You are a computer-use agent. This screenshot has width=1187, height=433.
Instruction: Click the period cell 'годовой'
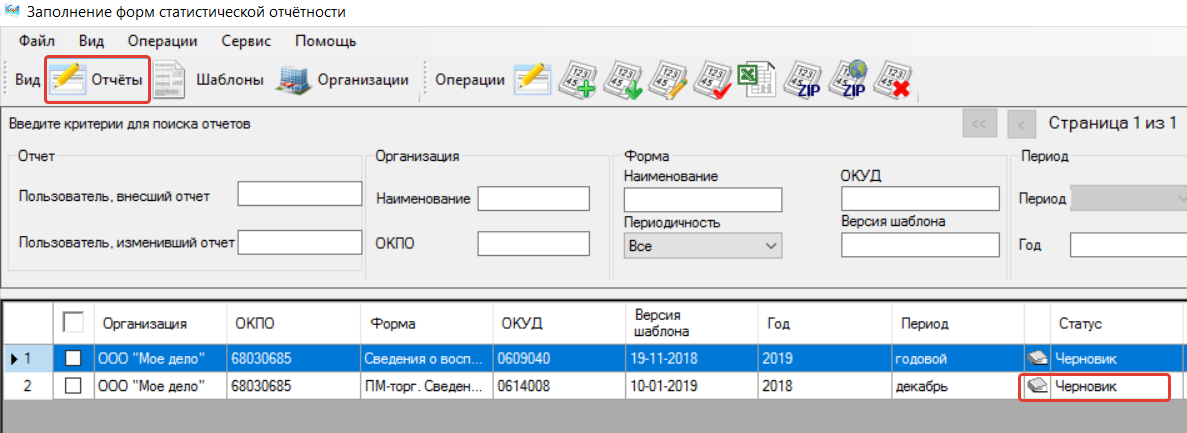[x=958, y=358]
